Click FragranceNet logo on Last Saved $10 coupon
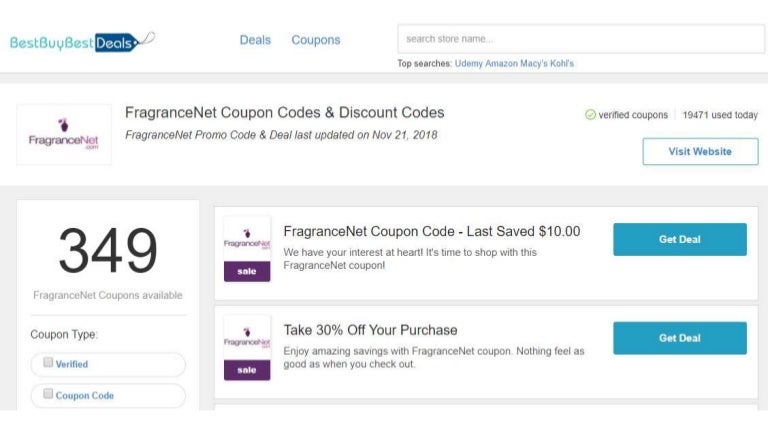 click(x=247, y=239)
